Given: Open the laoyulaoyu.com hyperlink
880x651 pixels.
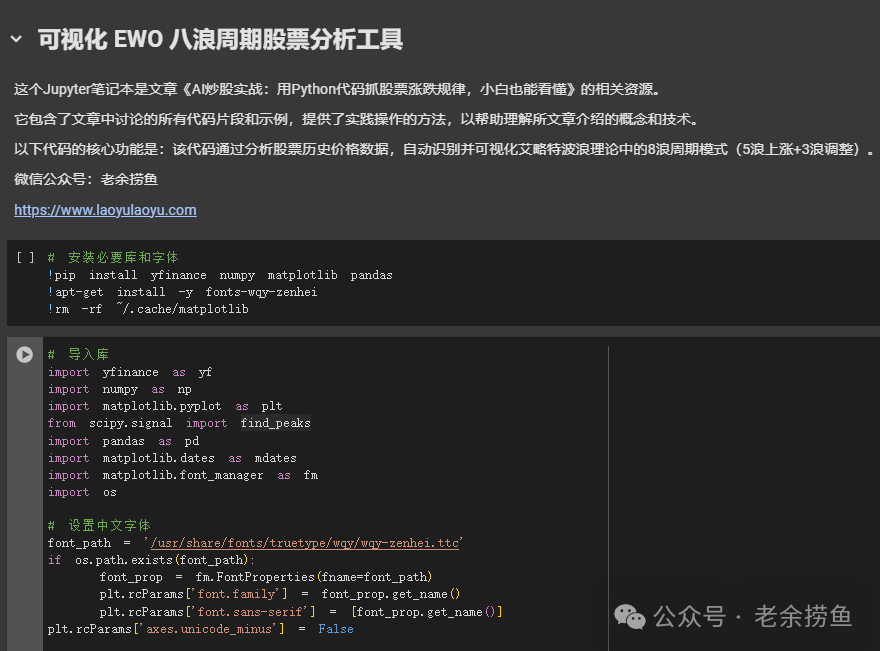Looking at the screenshot, I should (x=106, y=210).
